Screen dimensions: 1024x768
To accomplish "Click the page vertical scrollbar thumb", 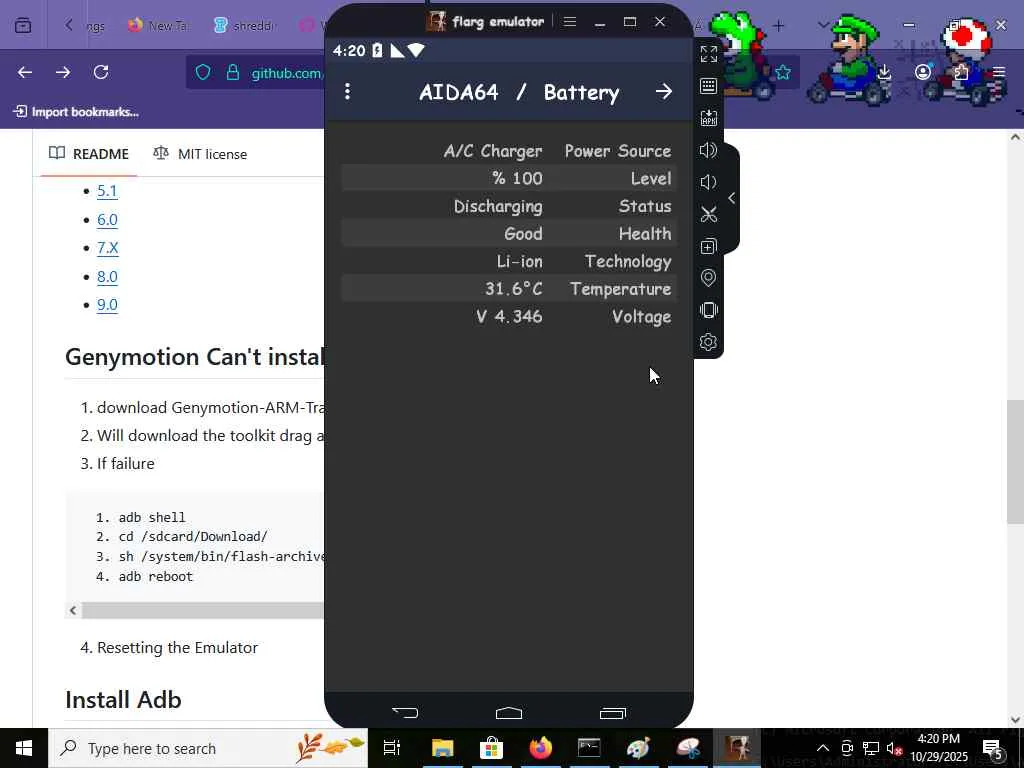I will 1015,462.
